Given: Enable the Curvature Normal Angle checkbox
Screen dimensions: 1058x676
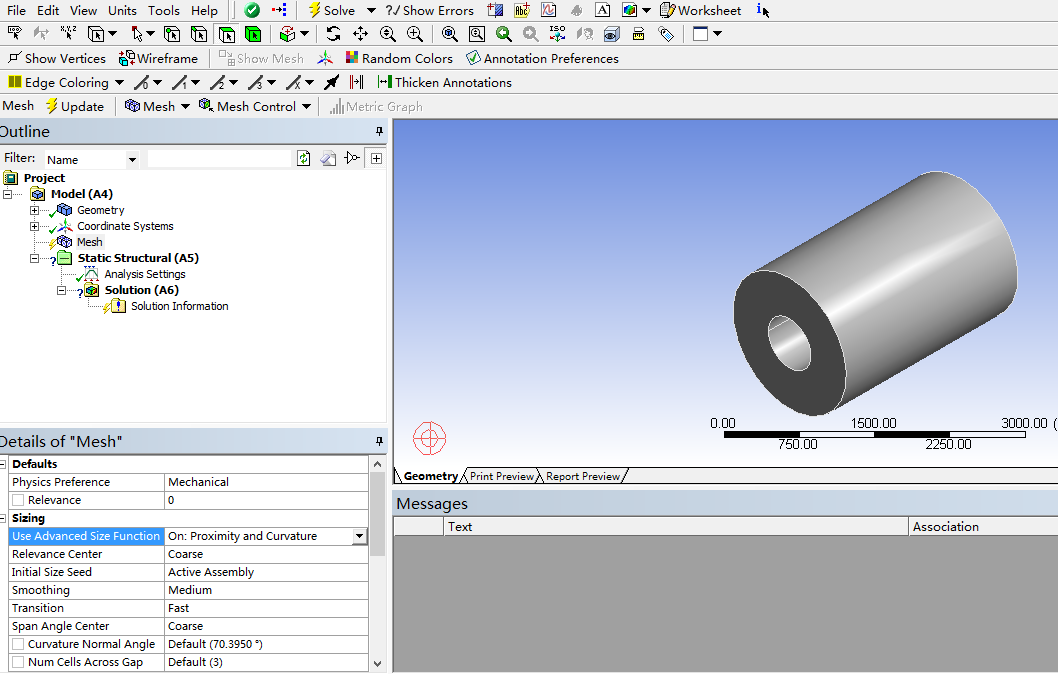Looking at the screenshot, I should point(18,644).
